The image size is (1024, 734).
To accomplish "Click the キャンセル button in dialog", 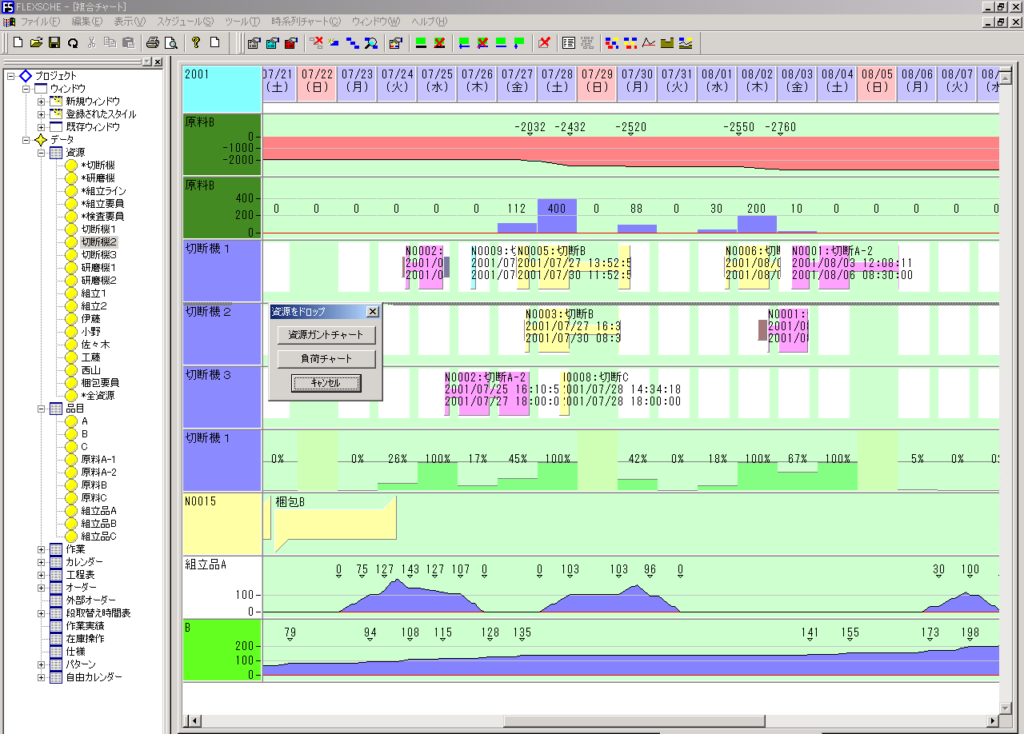I will pyautogui.click(x=326, y=383).
